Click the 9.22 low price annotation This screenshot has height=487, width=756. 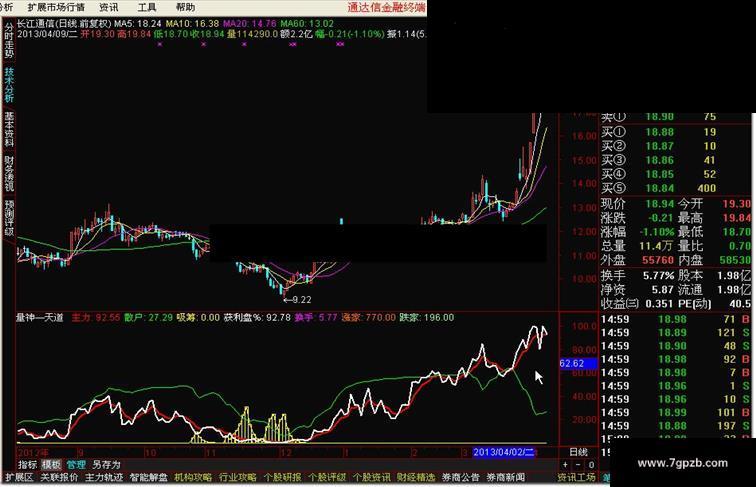pyautogui.click(x=297, y=300)
